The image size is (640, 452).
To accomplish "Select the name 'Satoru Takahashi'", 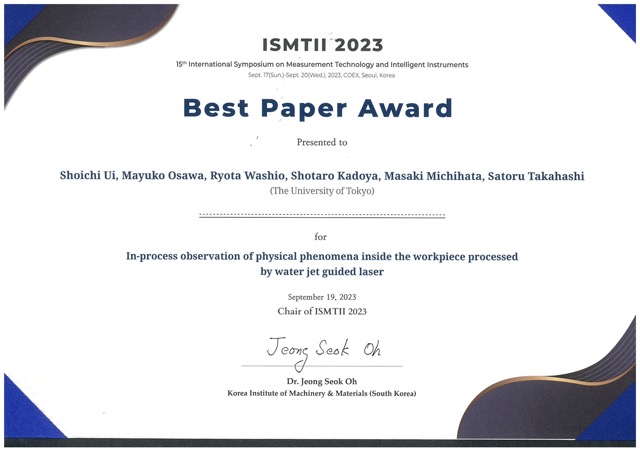I will tap(536, 176).
